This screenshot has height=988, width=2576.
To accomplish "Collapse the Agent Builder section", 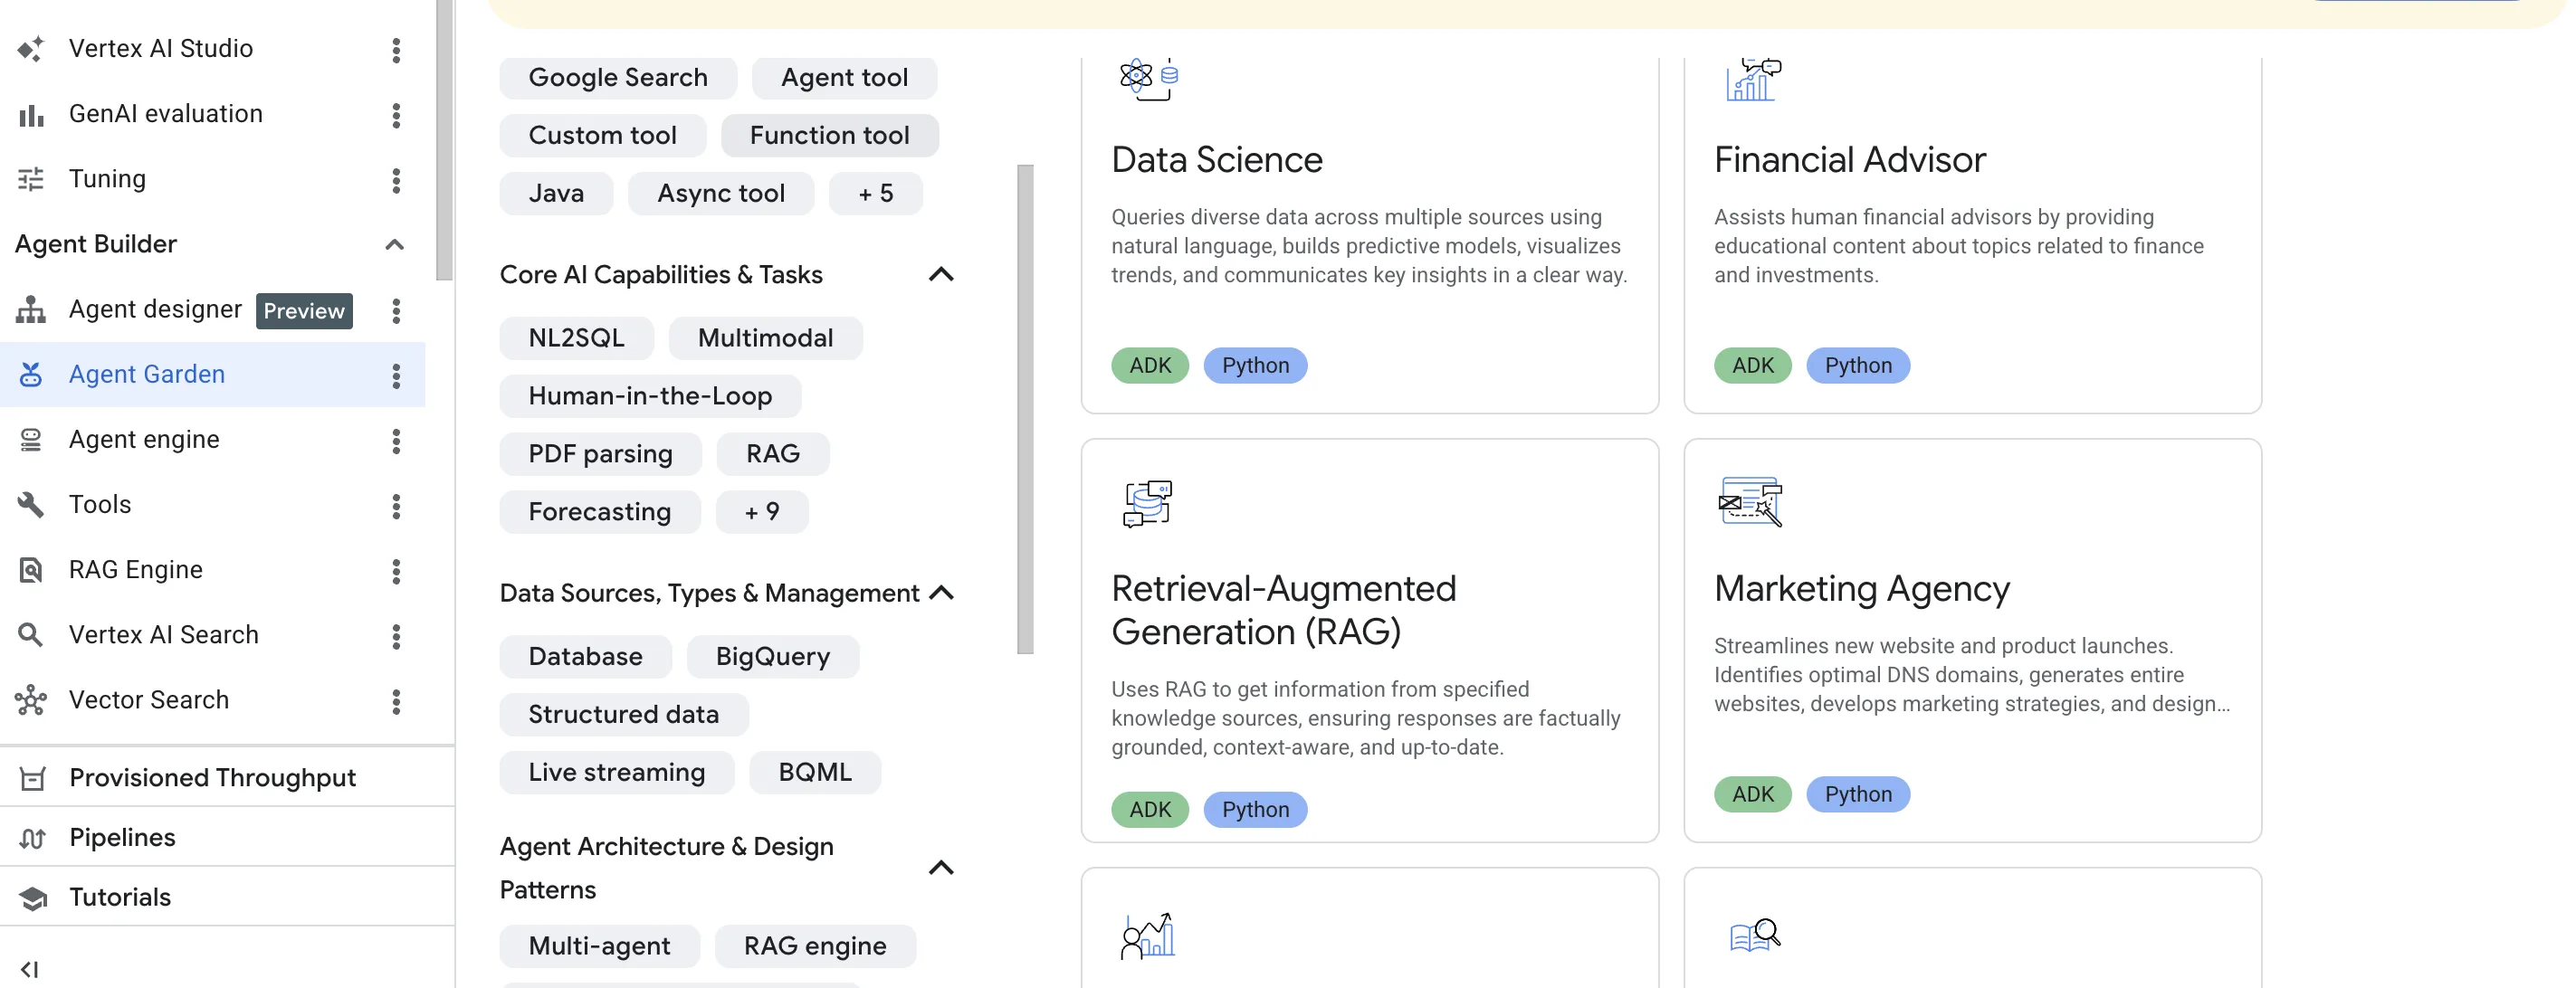I will (395, 245).
